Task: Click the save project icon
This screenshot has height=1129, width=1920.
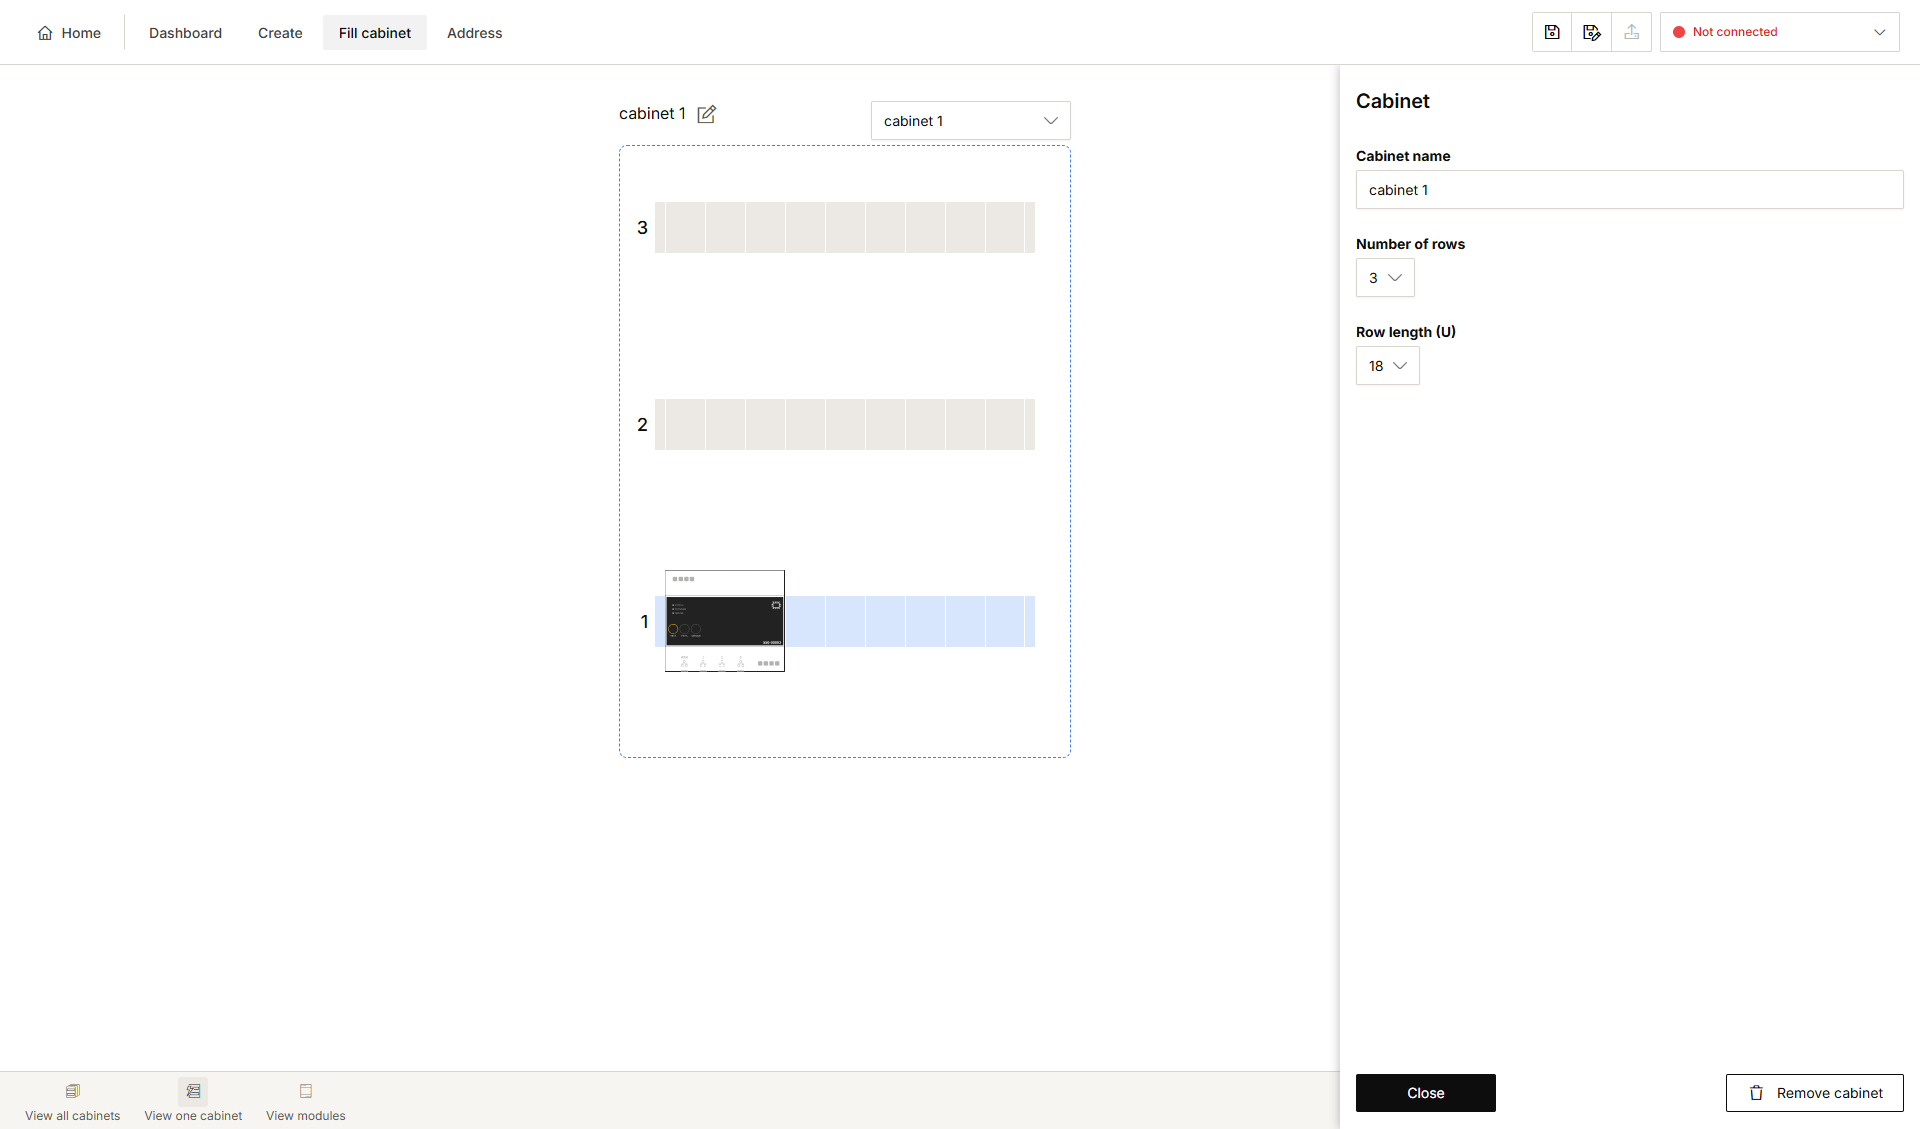Action: [1552, 32]
